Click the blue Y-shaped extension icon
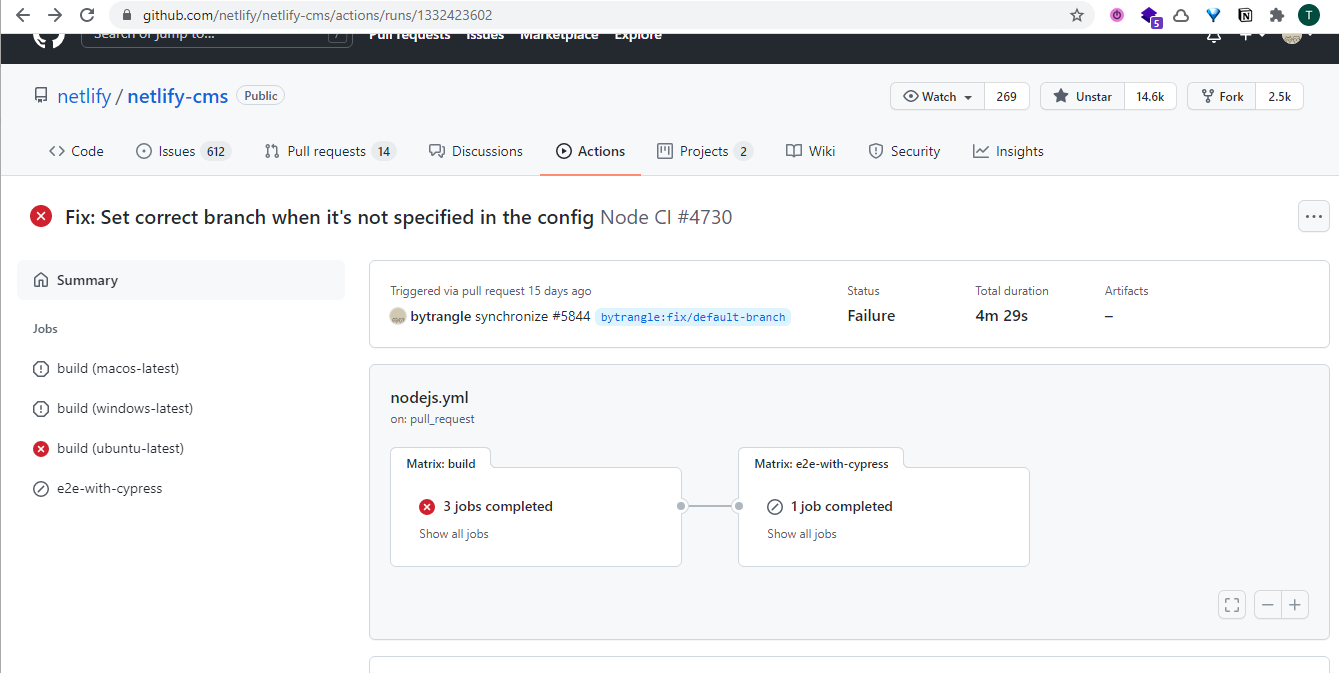This screenshot has height=673, width=1339. (x=1213, y=15)
